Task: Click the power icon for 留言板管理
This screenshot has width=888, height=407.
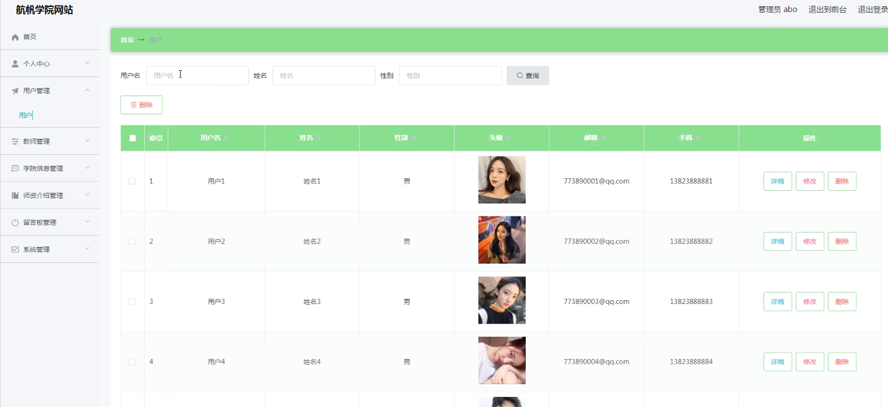Action: [x=15, y=223]
